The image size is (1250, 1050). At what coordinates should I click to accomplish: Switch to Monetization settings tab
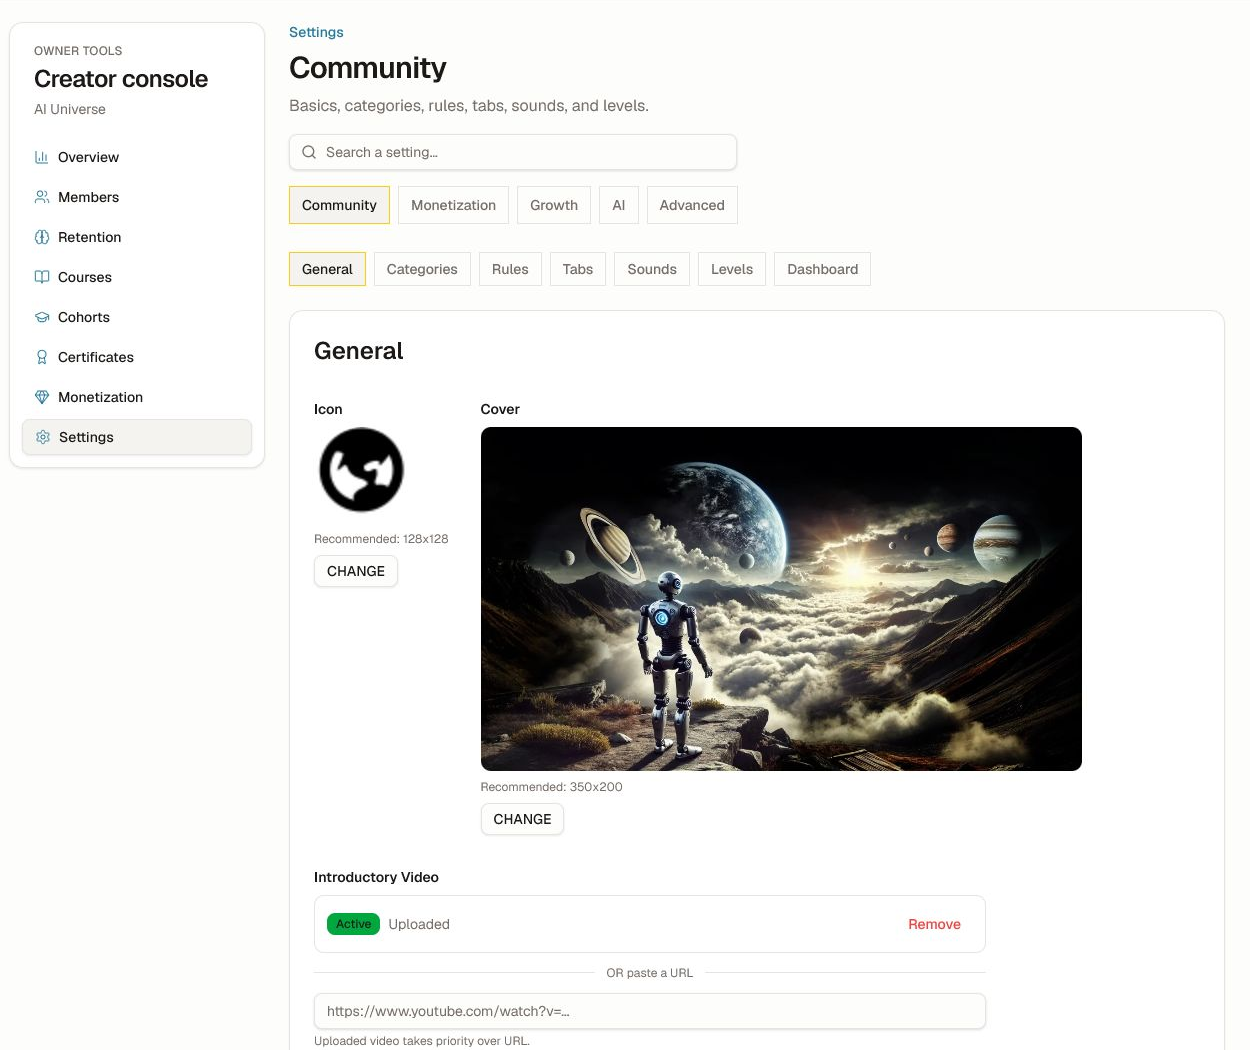click(453, 205)
